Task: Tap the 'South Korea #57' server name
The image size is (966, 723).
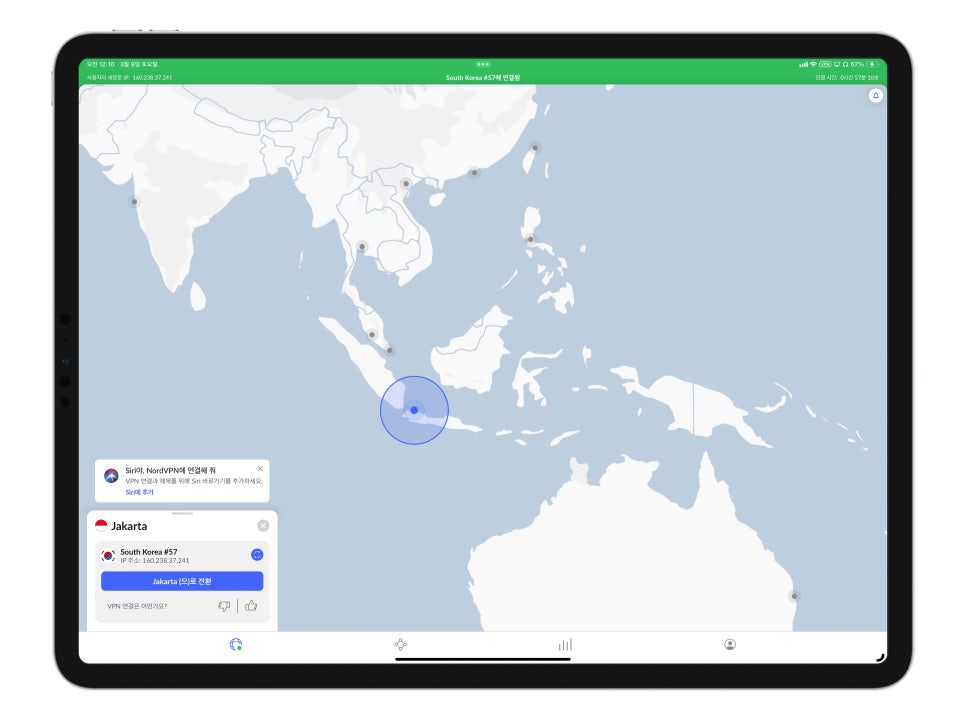Action: 148,552
